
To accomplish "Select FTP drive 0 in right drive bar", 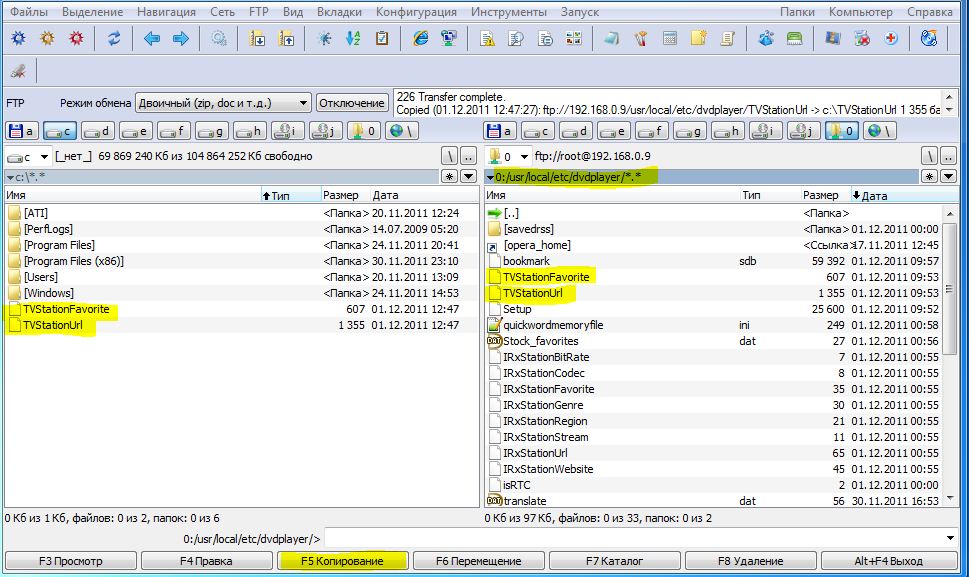I will pos(842,131).
